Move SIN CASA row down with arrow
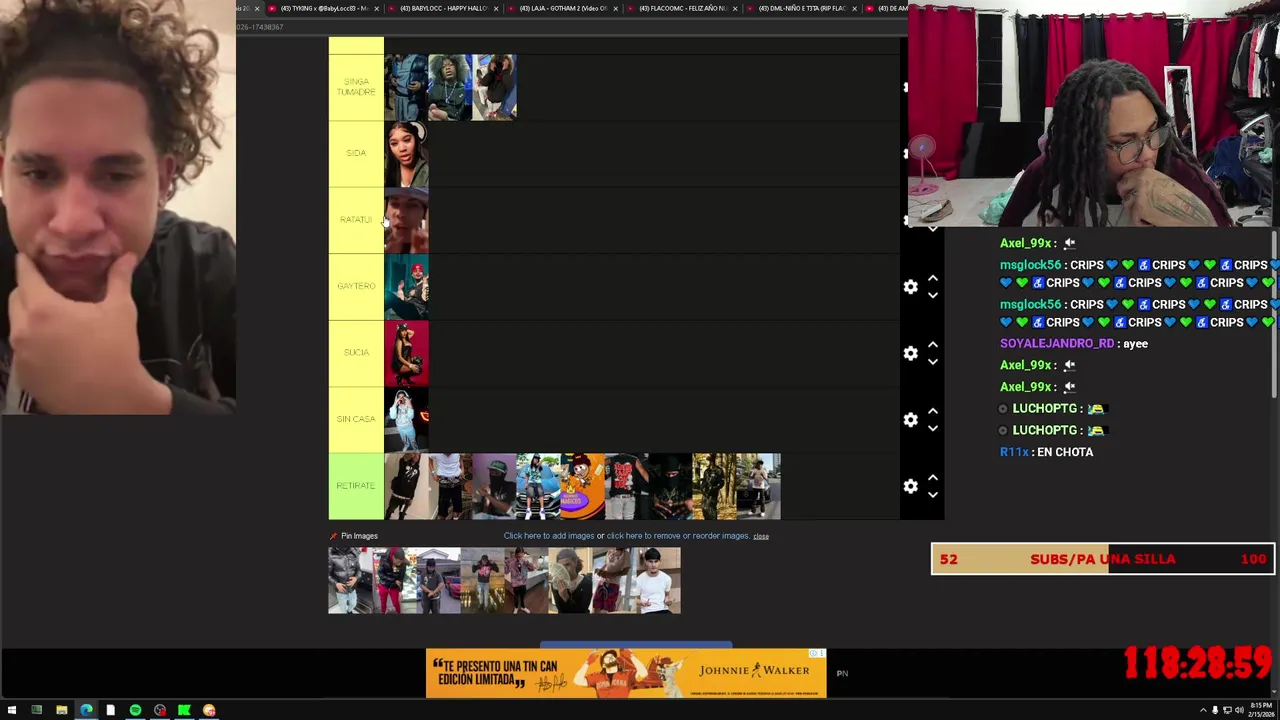Screen dimensions: 1280x720 (x=932, y=428)
